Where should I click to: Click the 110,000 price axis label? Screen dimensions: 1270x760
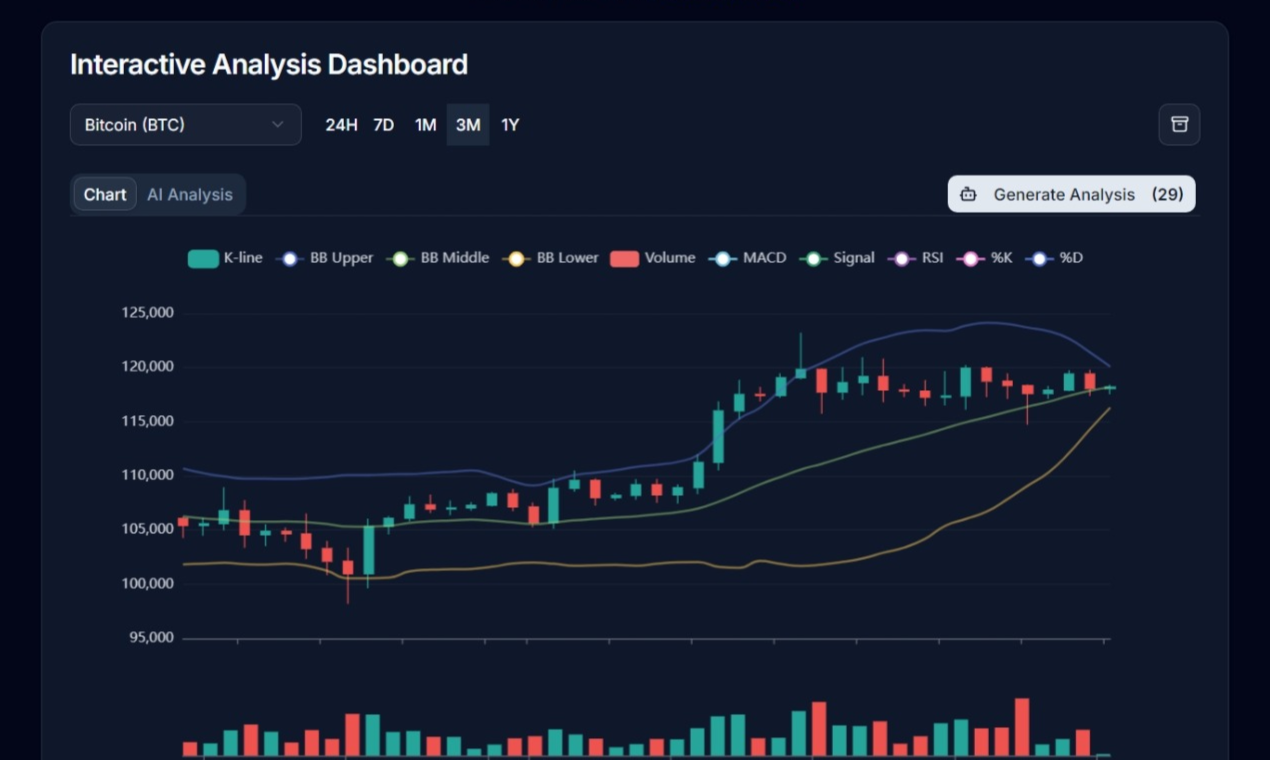pyautogui.click(x=148, y=475)
